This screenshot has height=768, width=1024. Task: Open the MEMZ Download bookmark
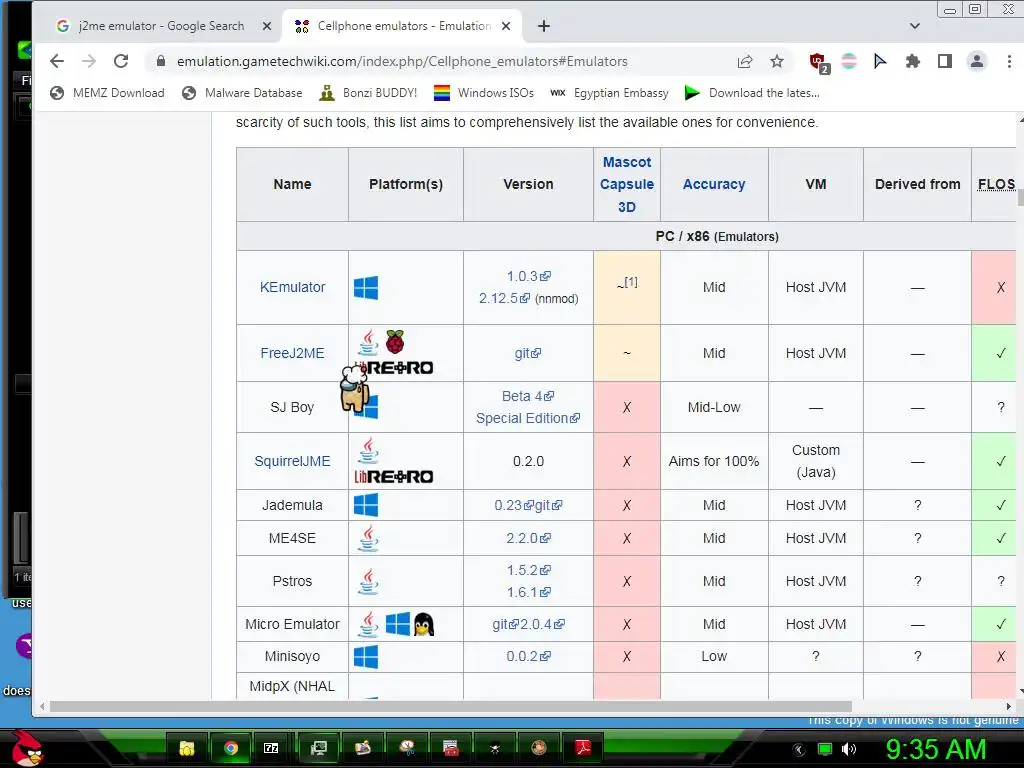click(108, 93)
